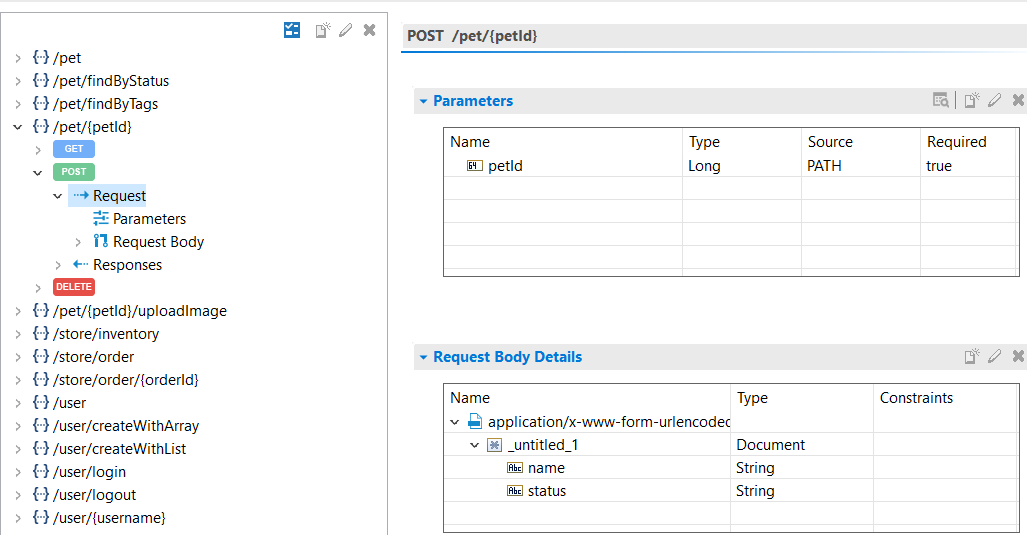The image size is (1027, 535).
Task: Click the new item icon above the resource tree
Action: 323,30
